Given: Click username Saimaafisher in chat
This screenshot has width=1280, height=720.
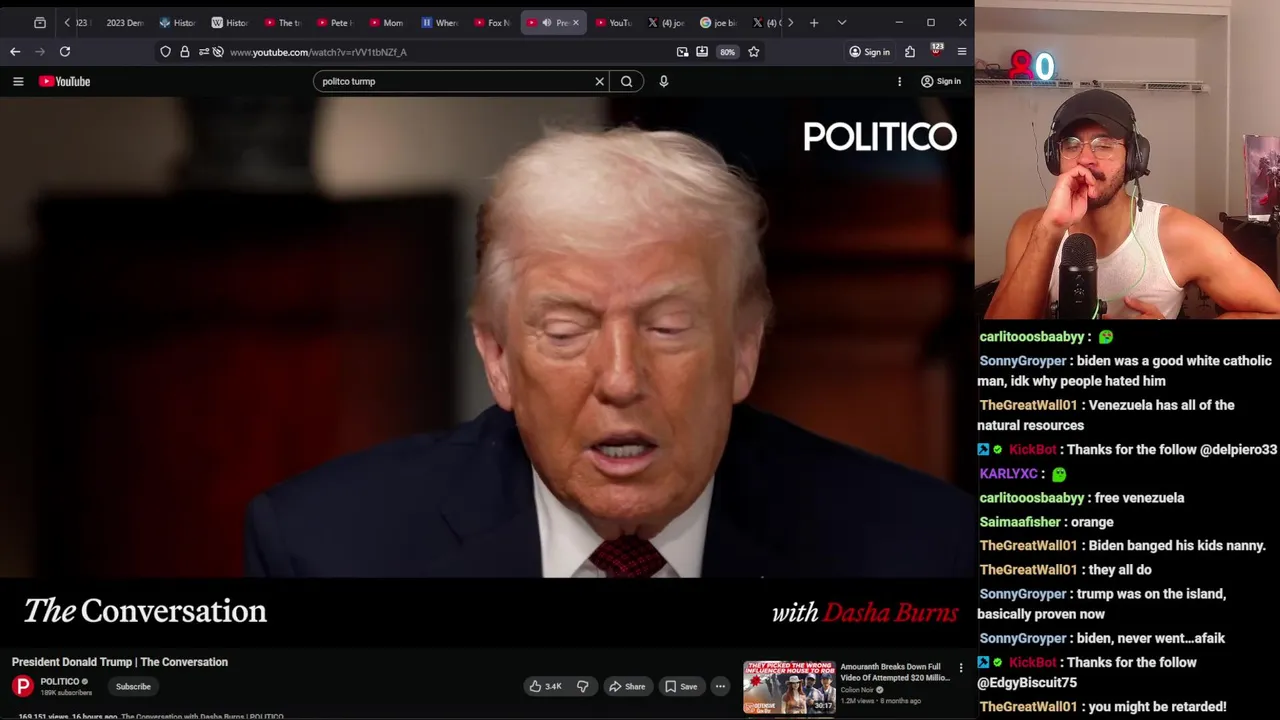Looking at the screenshot, I should click(x=1020, y=522).
